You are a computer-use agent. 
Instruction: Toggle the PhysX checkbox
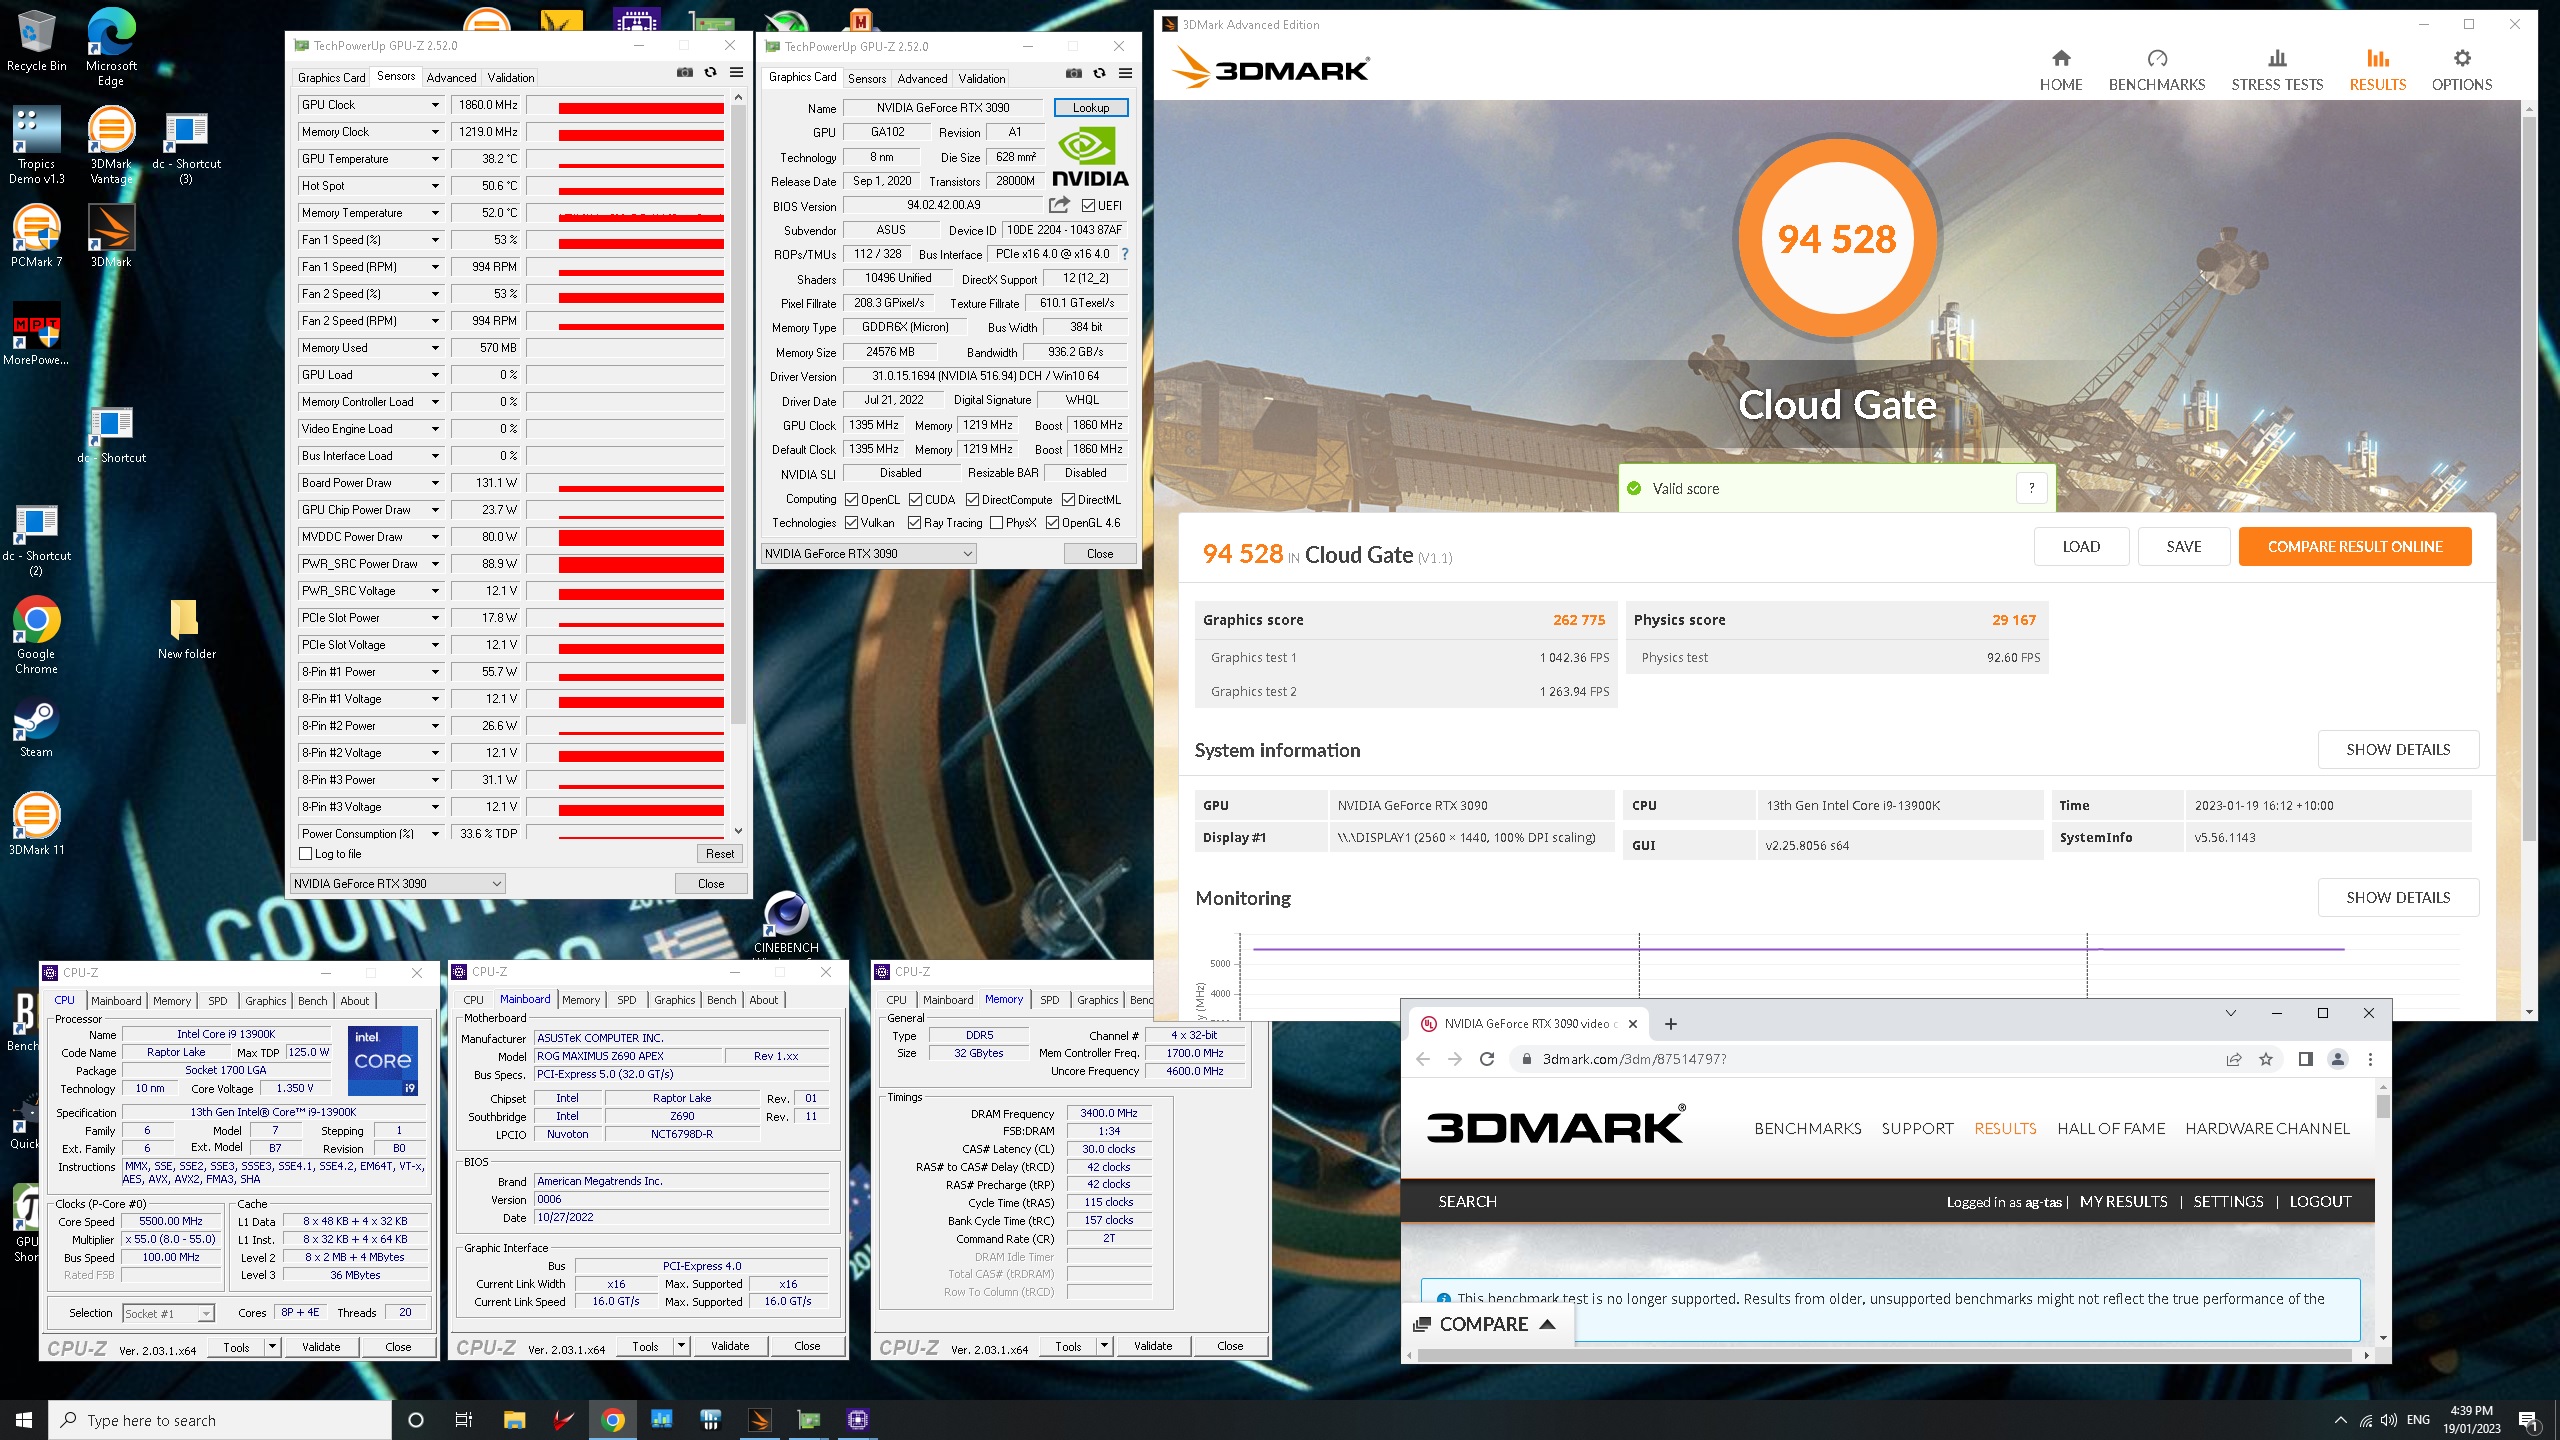click(x=996, y=523)
